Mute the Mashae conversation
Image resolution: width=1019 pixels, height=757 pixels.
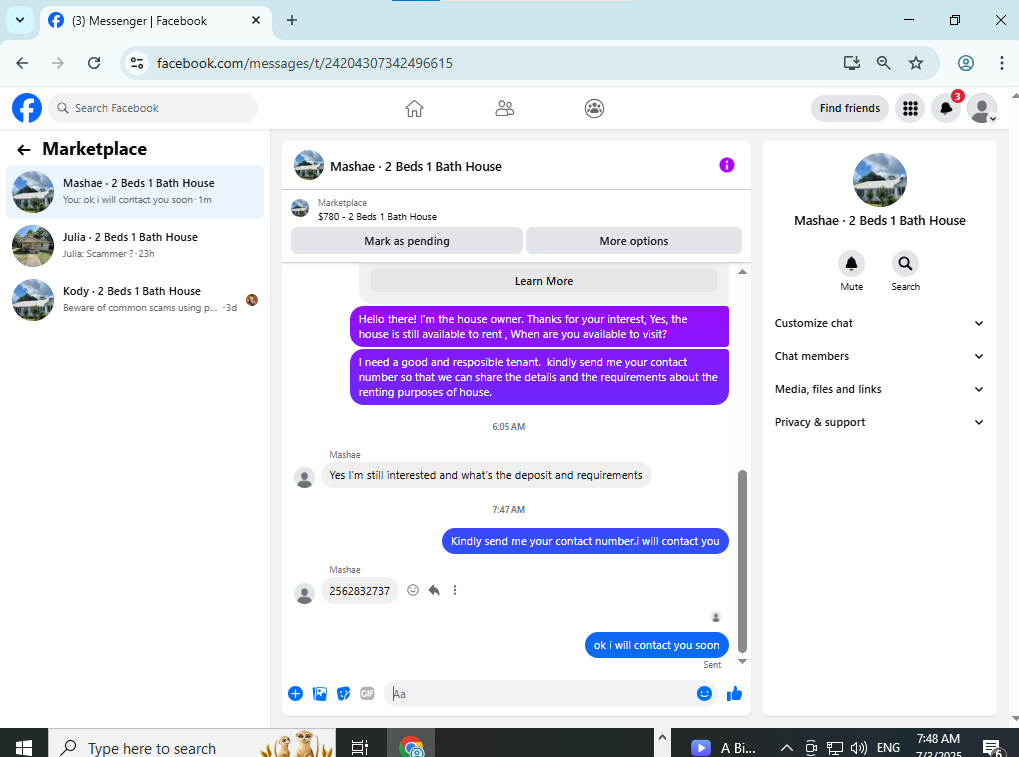(851, 264)
